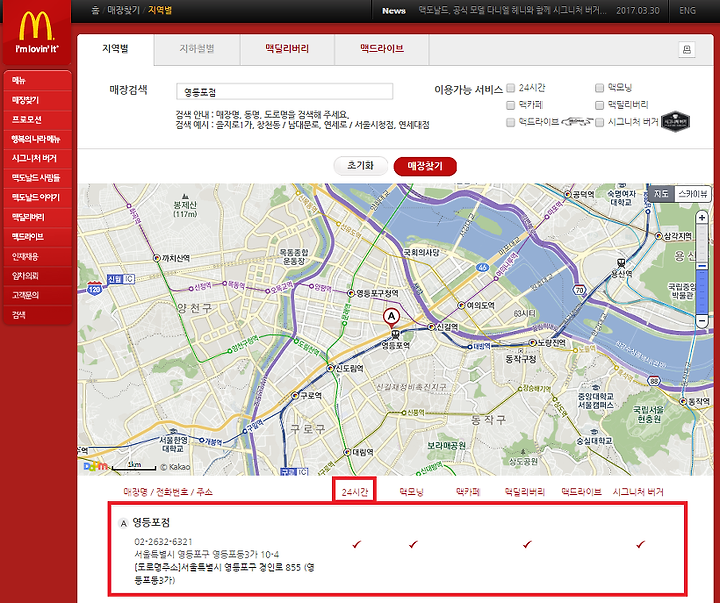Click 용산역 station icon on map

point(621,263)
